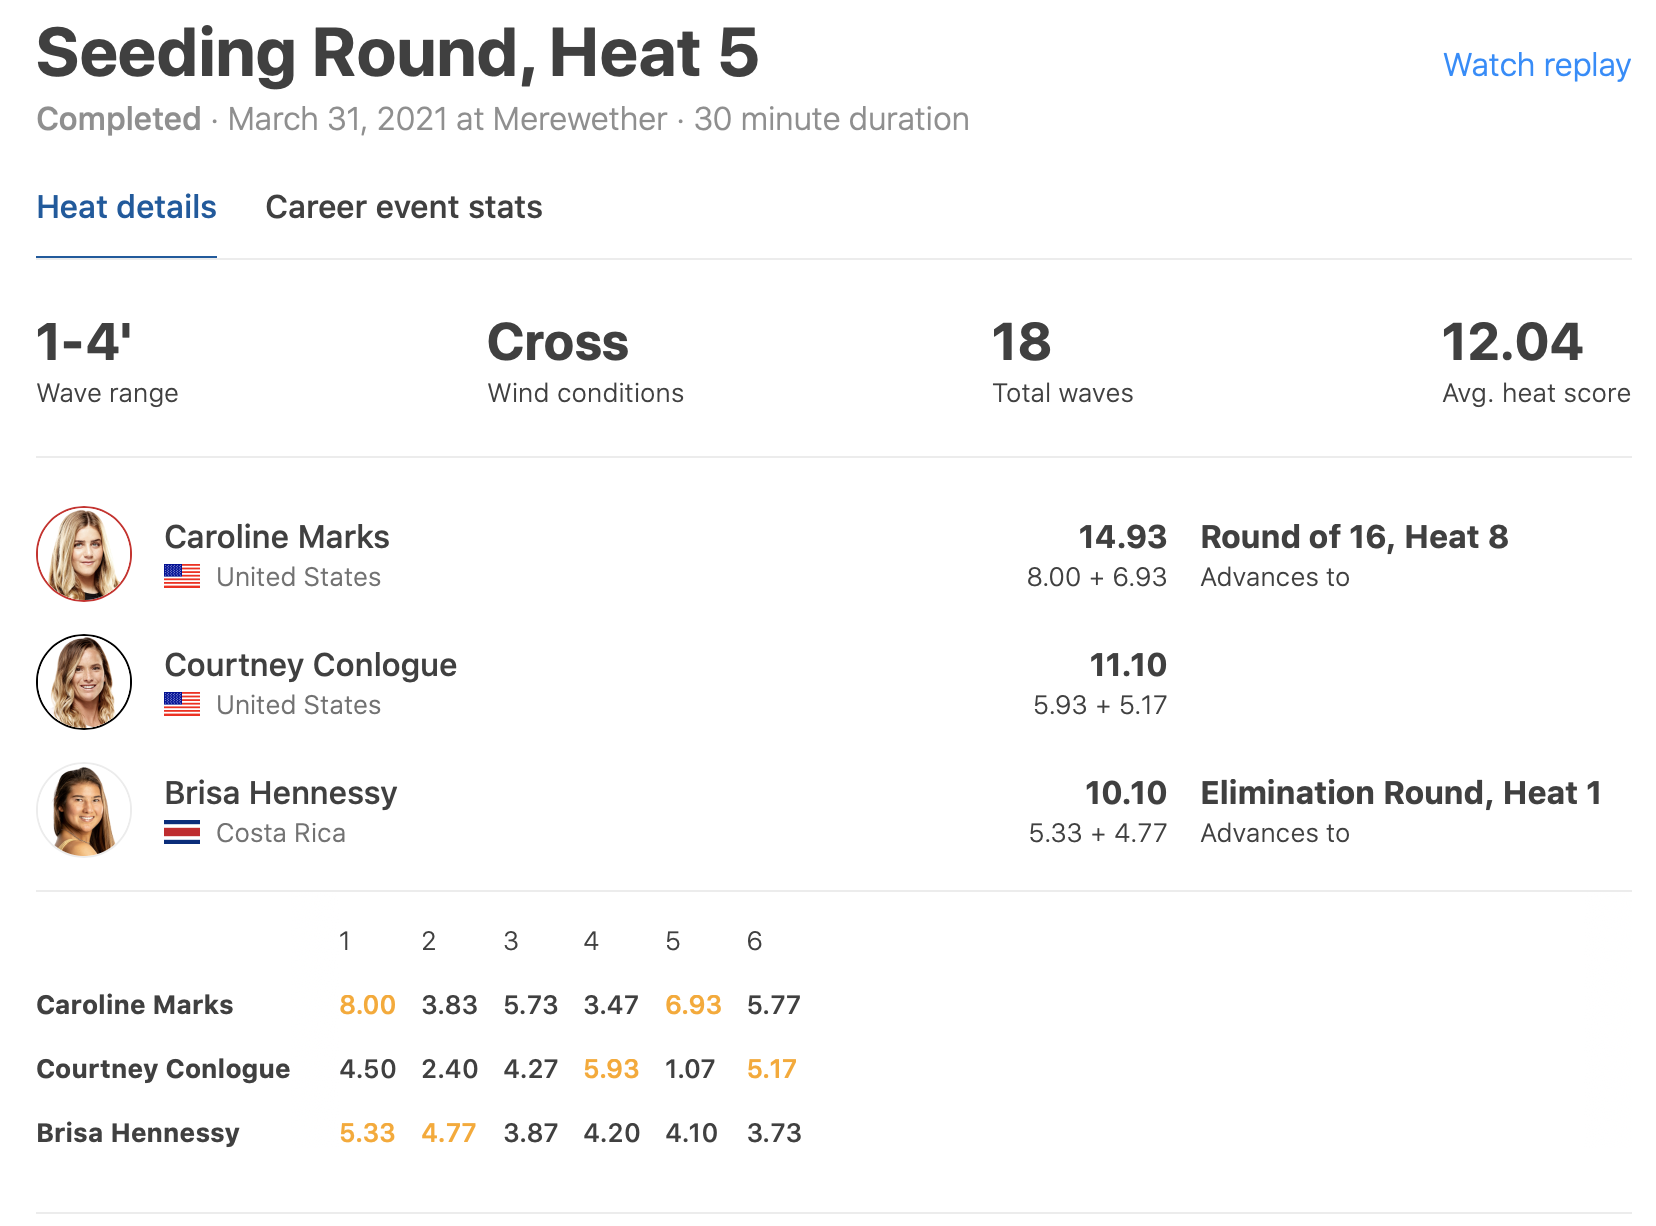The width and height of the screenshot is (1656, 1226).
Task: Select the Heat details tab
Action: point(126,207)
